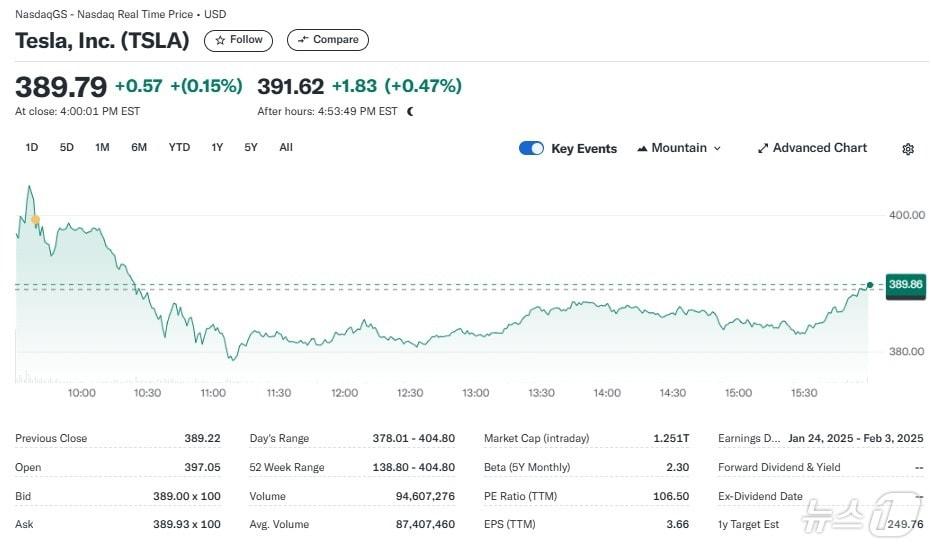Click the after-hours moon icon
Image resolution: width=931 pixels, height=549 pixels.
pos(410,111)
